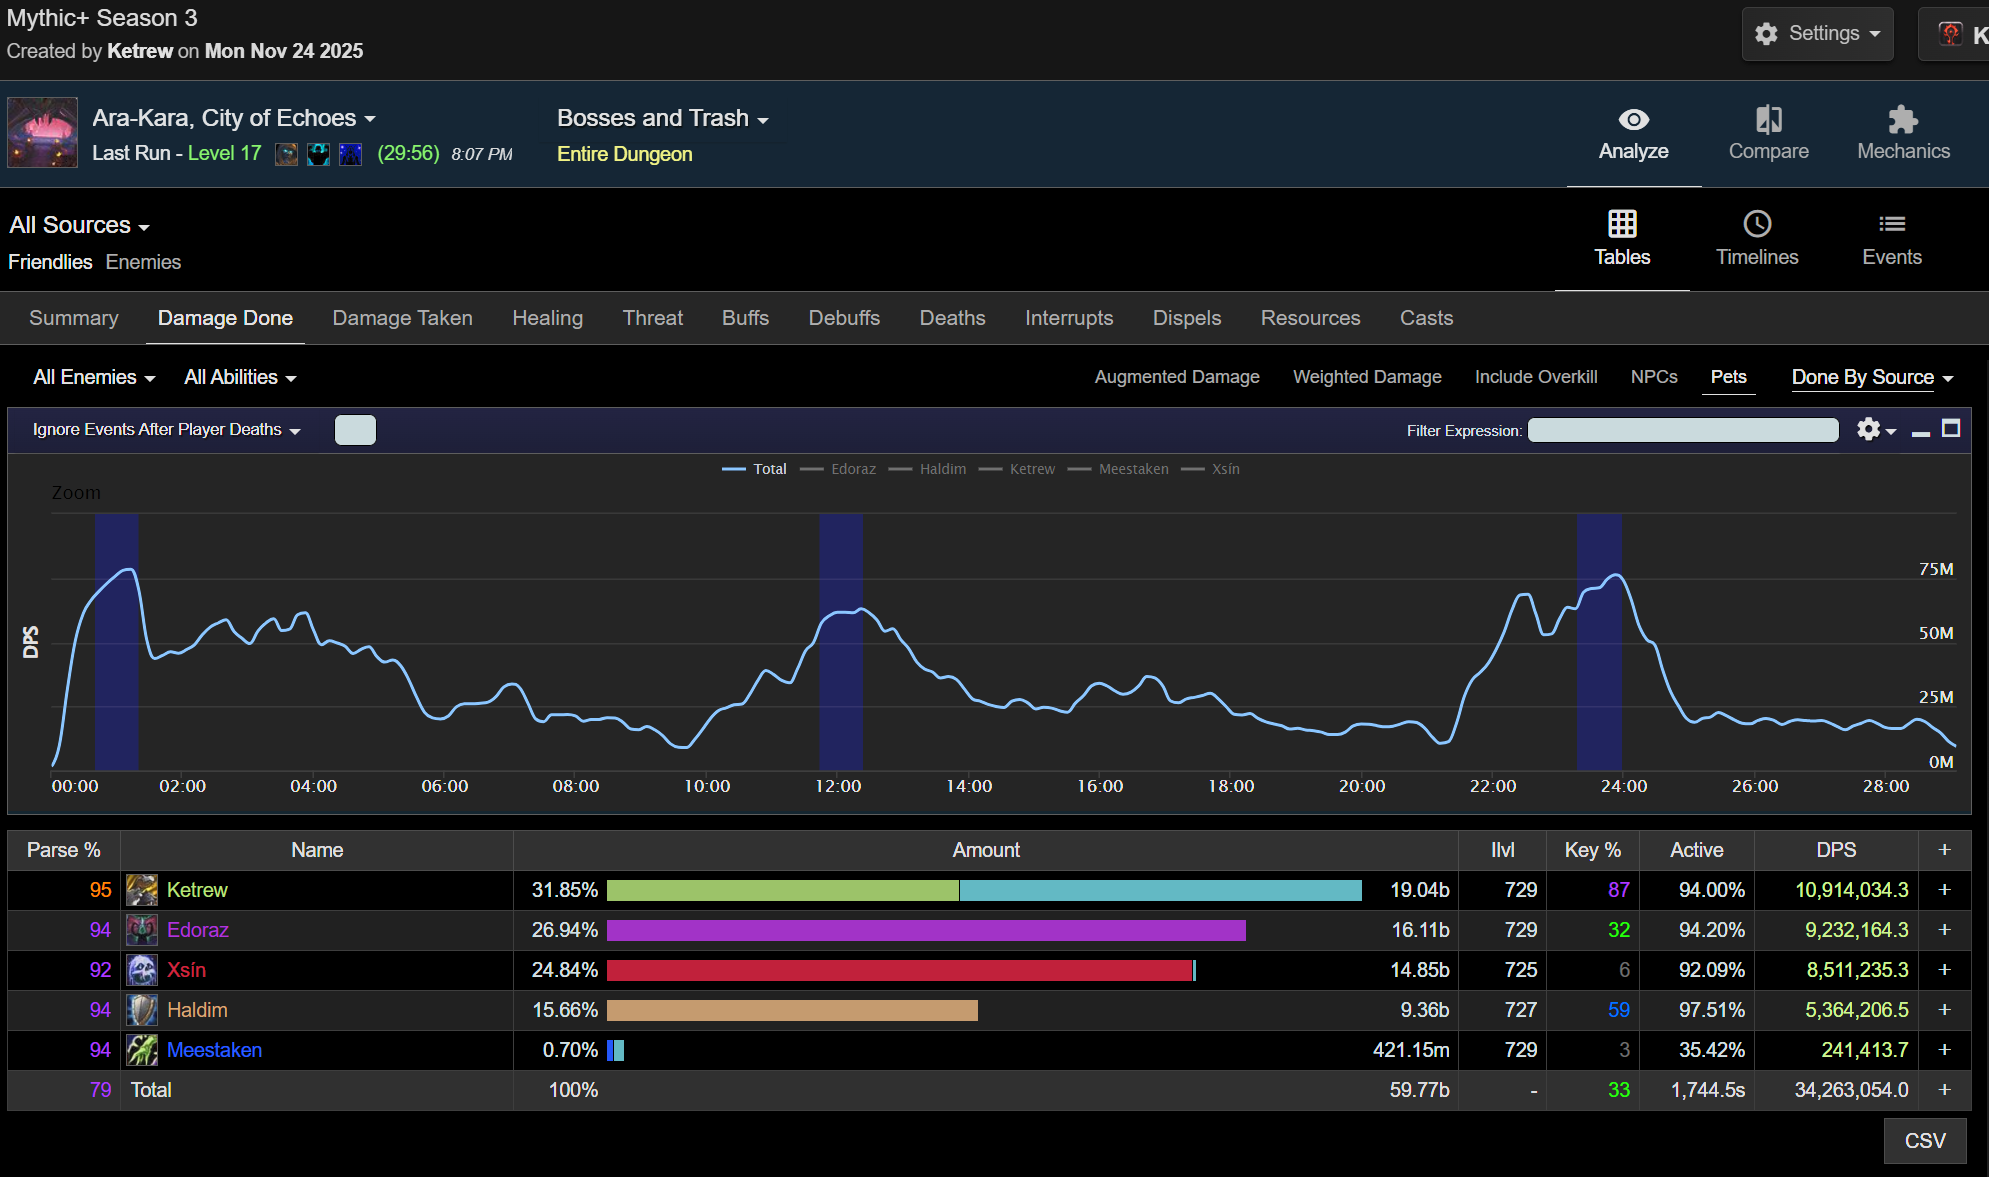The image size is (1989, 1177).
Task: Switch to the Healing tab
Action: click(547, 318)
